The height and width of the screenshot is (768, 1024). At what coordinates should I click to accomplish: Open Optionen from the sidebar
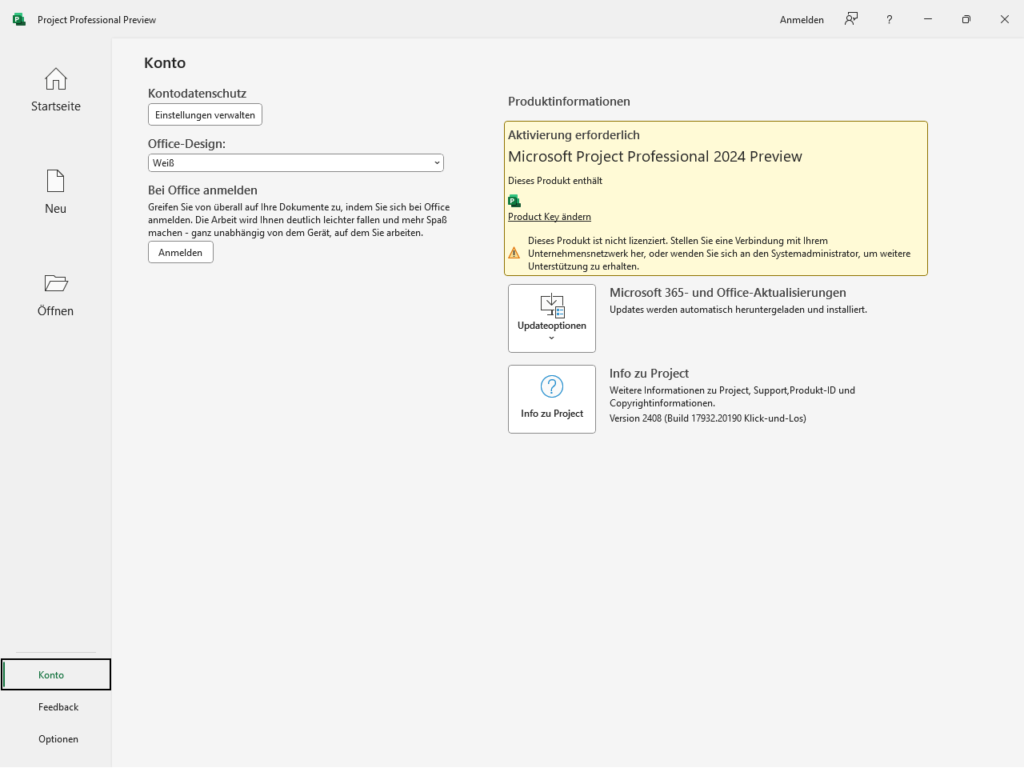click(x=58, y=739)
